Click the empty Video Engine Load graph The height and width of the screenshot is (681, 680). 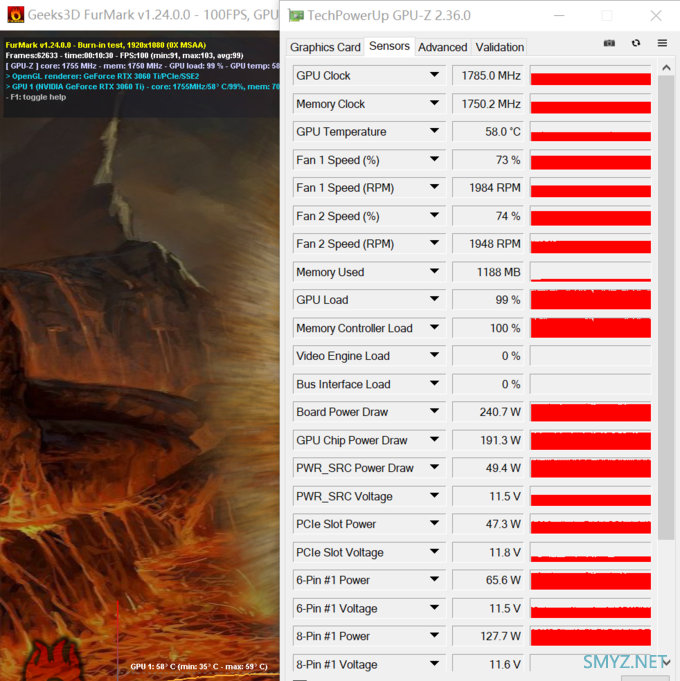tap(590, 356)
